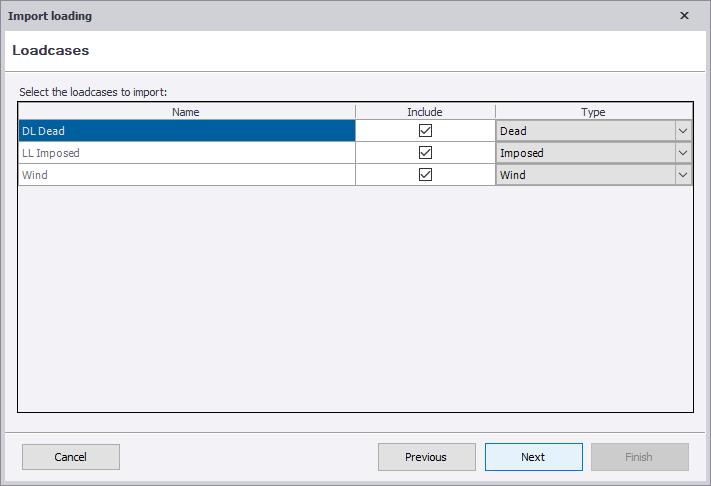Image resolution: width=711 pixels, height=486 pixels.
Task: Go back with the Previous button
Action: 426,457
